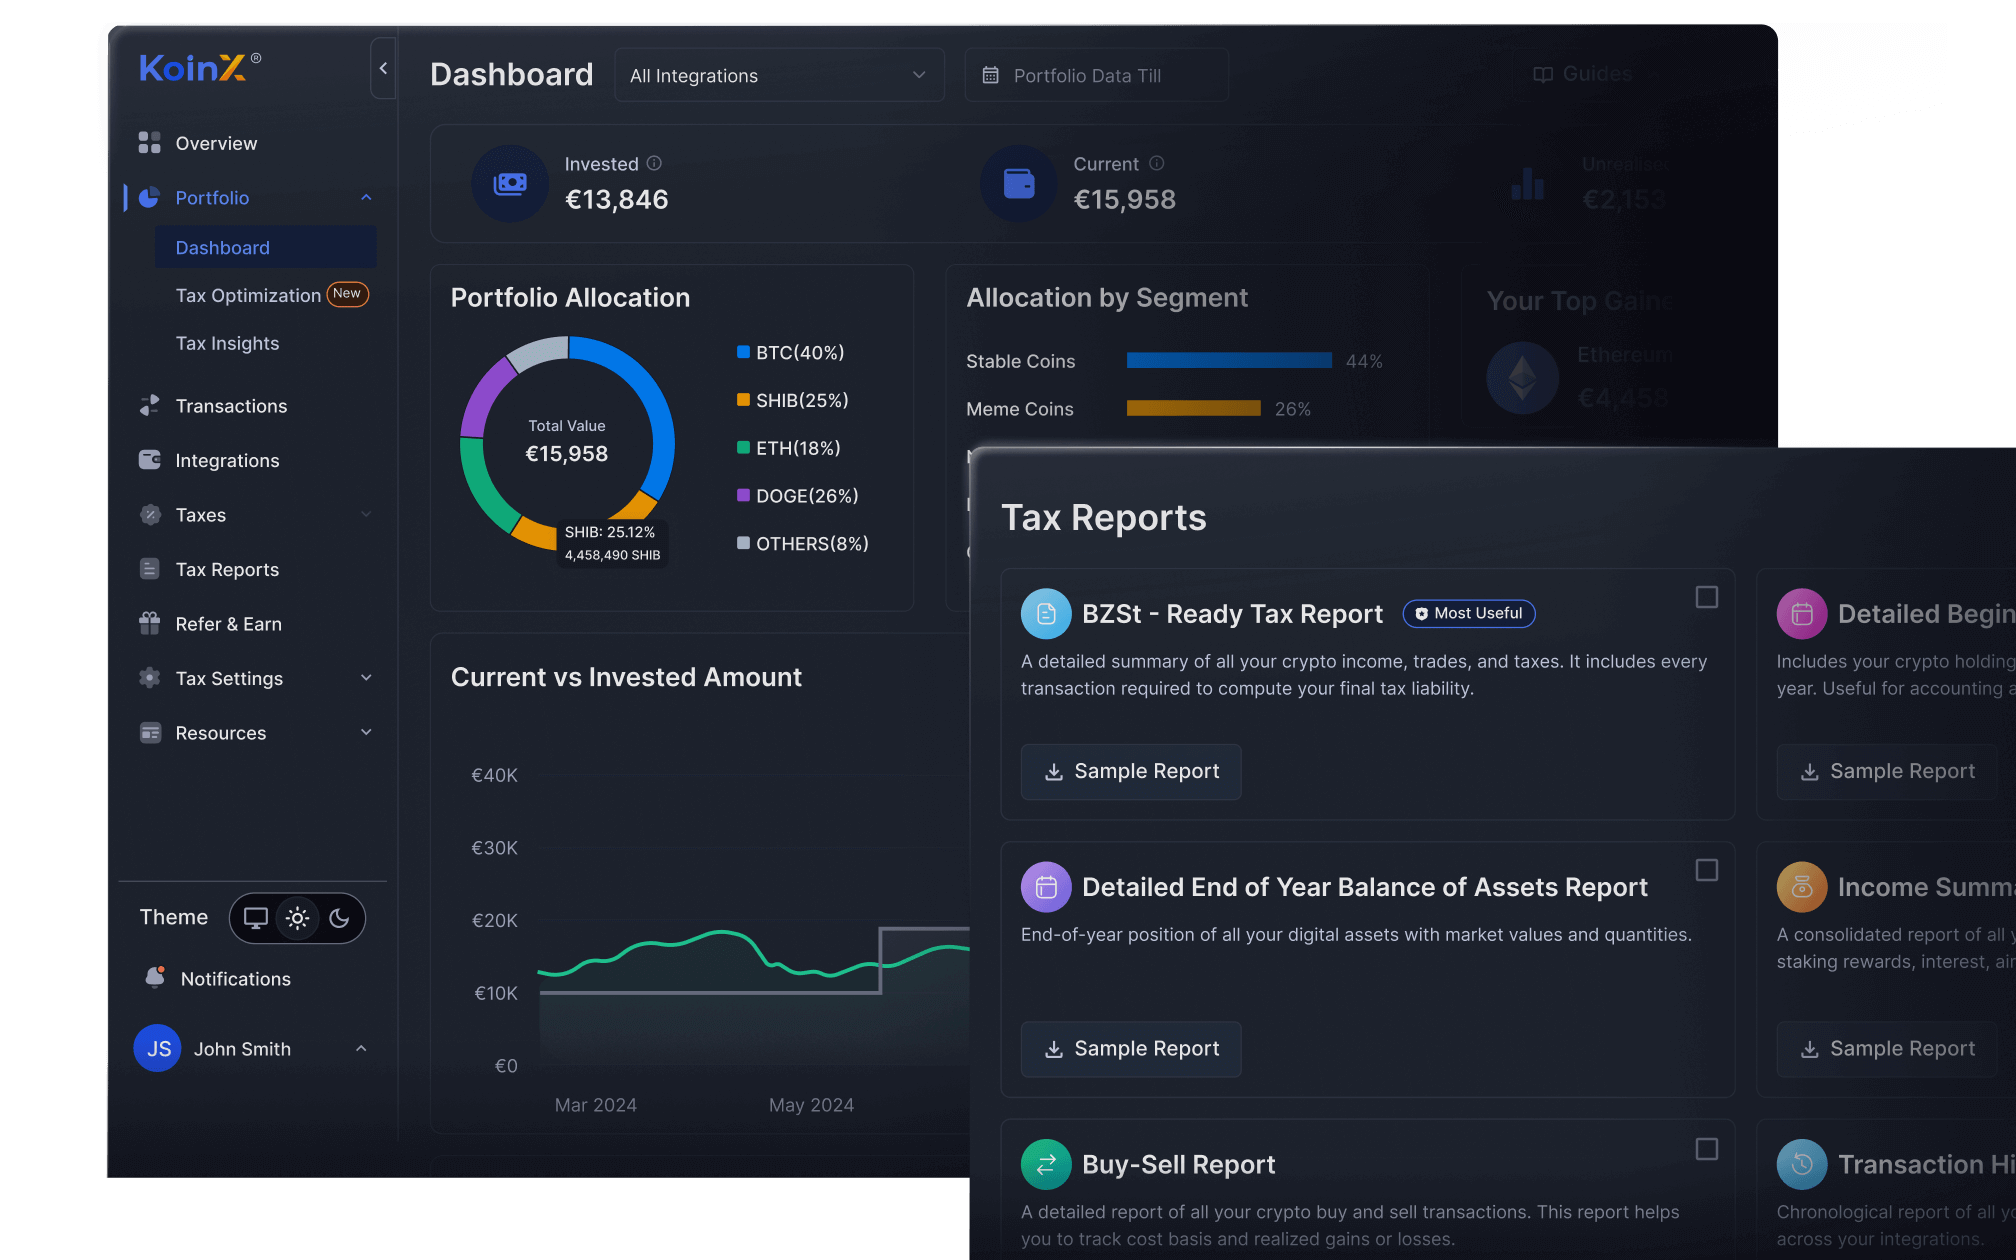Viewport: 2016px width, 1260px height.
Task: Open Transactions from the sidebar
Action: tap(230, 406)
